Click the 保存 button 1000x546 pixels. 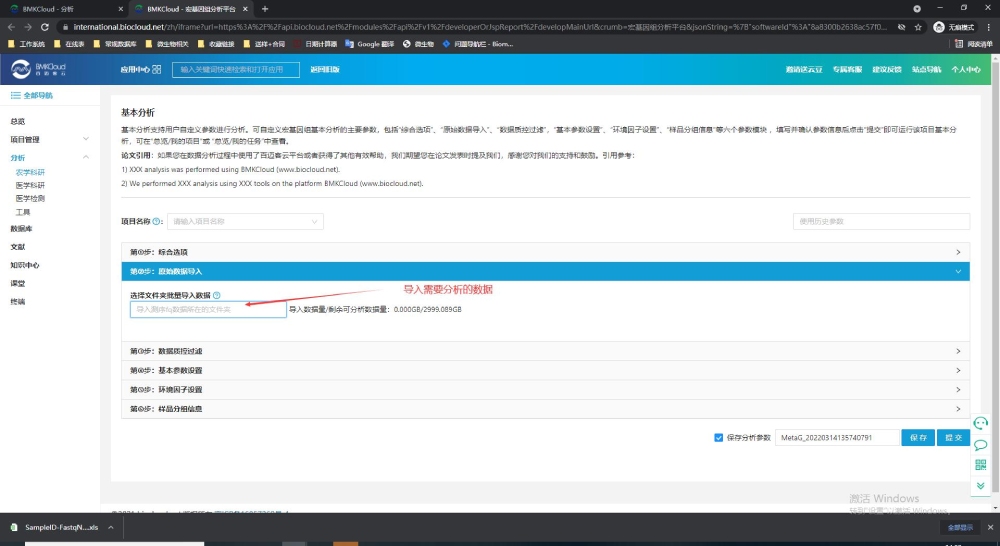[918, 437]
